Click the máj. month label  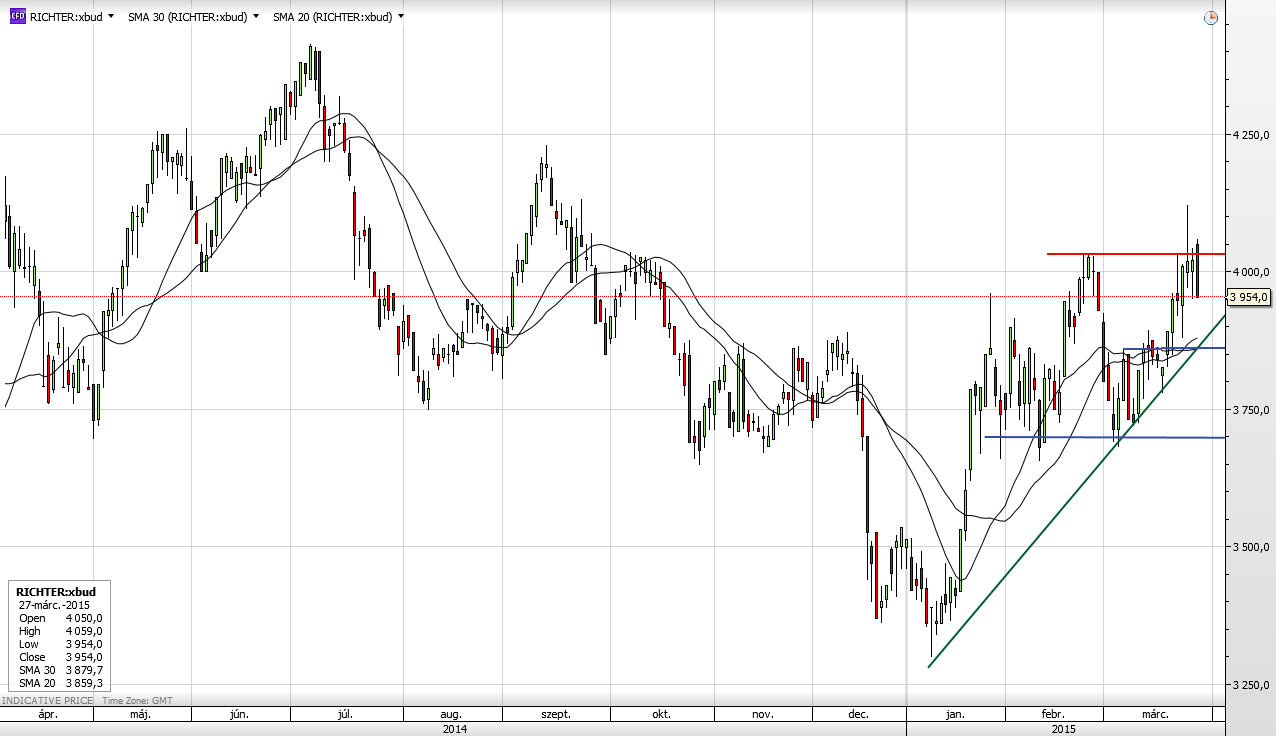(x=141, y=714)
